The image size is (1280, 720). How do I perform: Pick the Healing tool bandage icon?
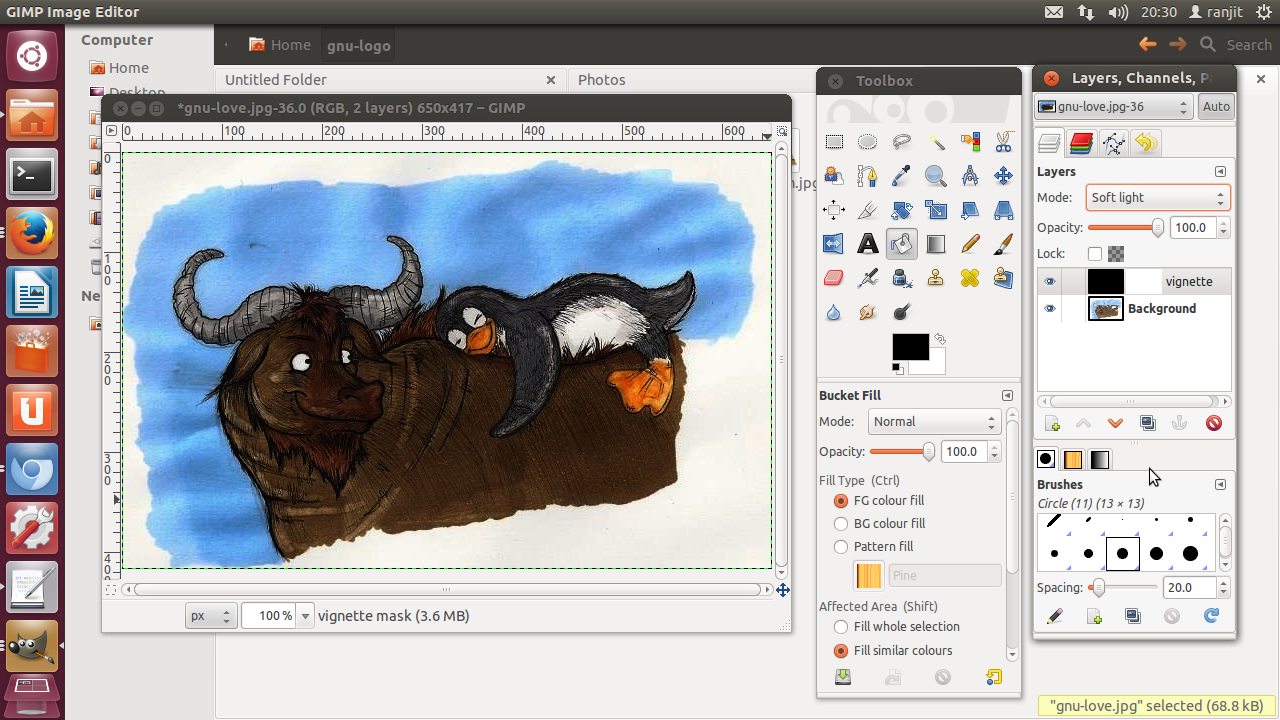point(970,277)
